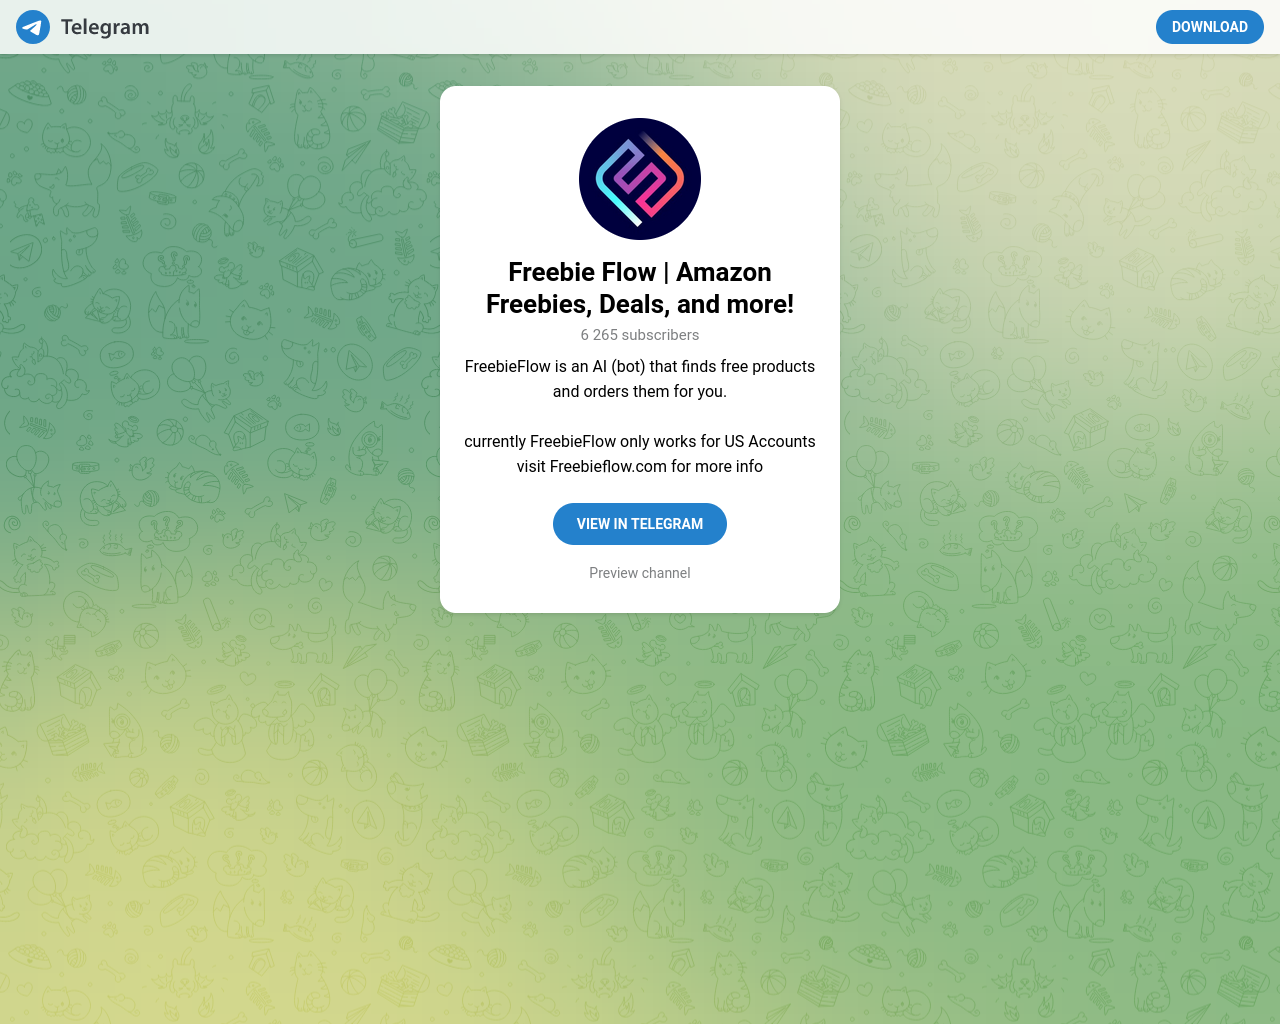Click the visit ... for more info line
Screen dimensions: 1280x1024
point(640,466)
